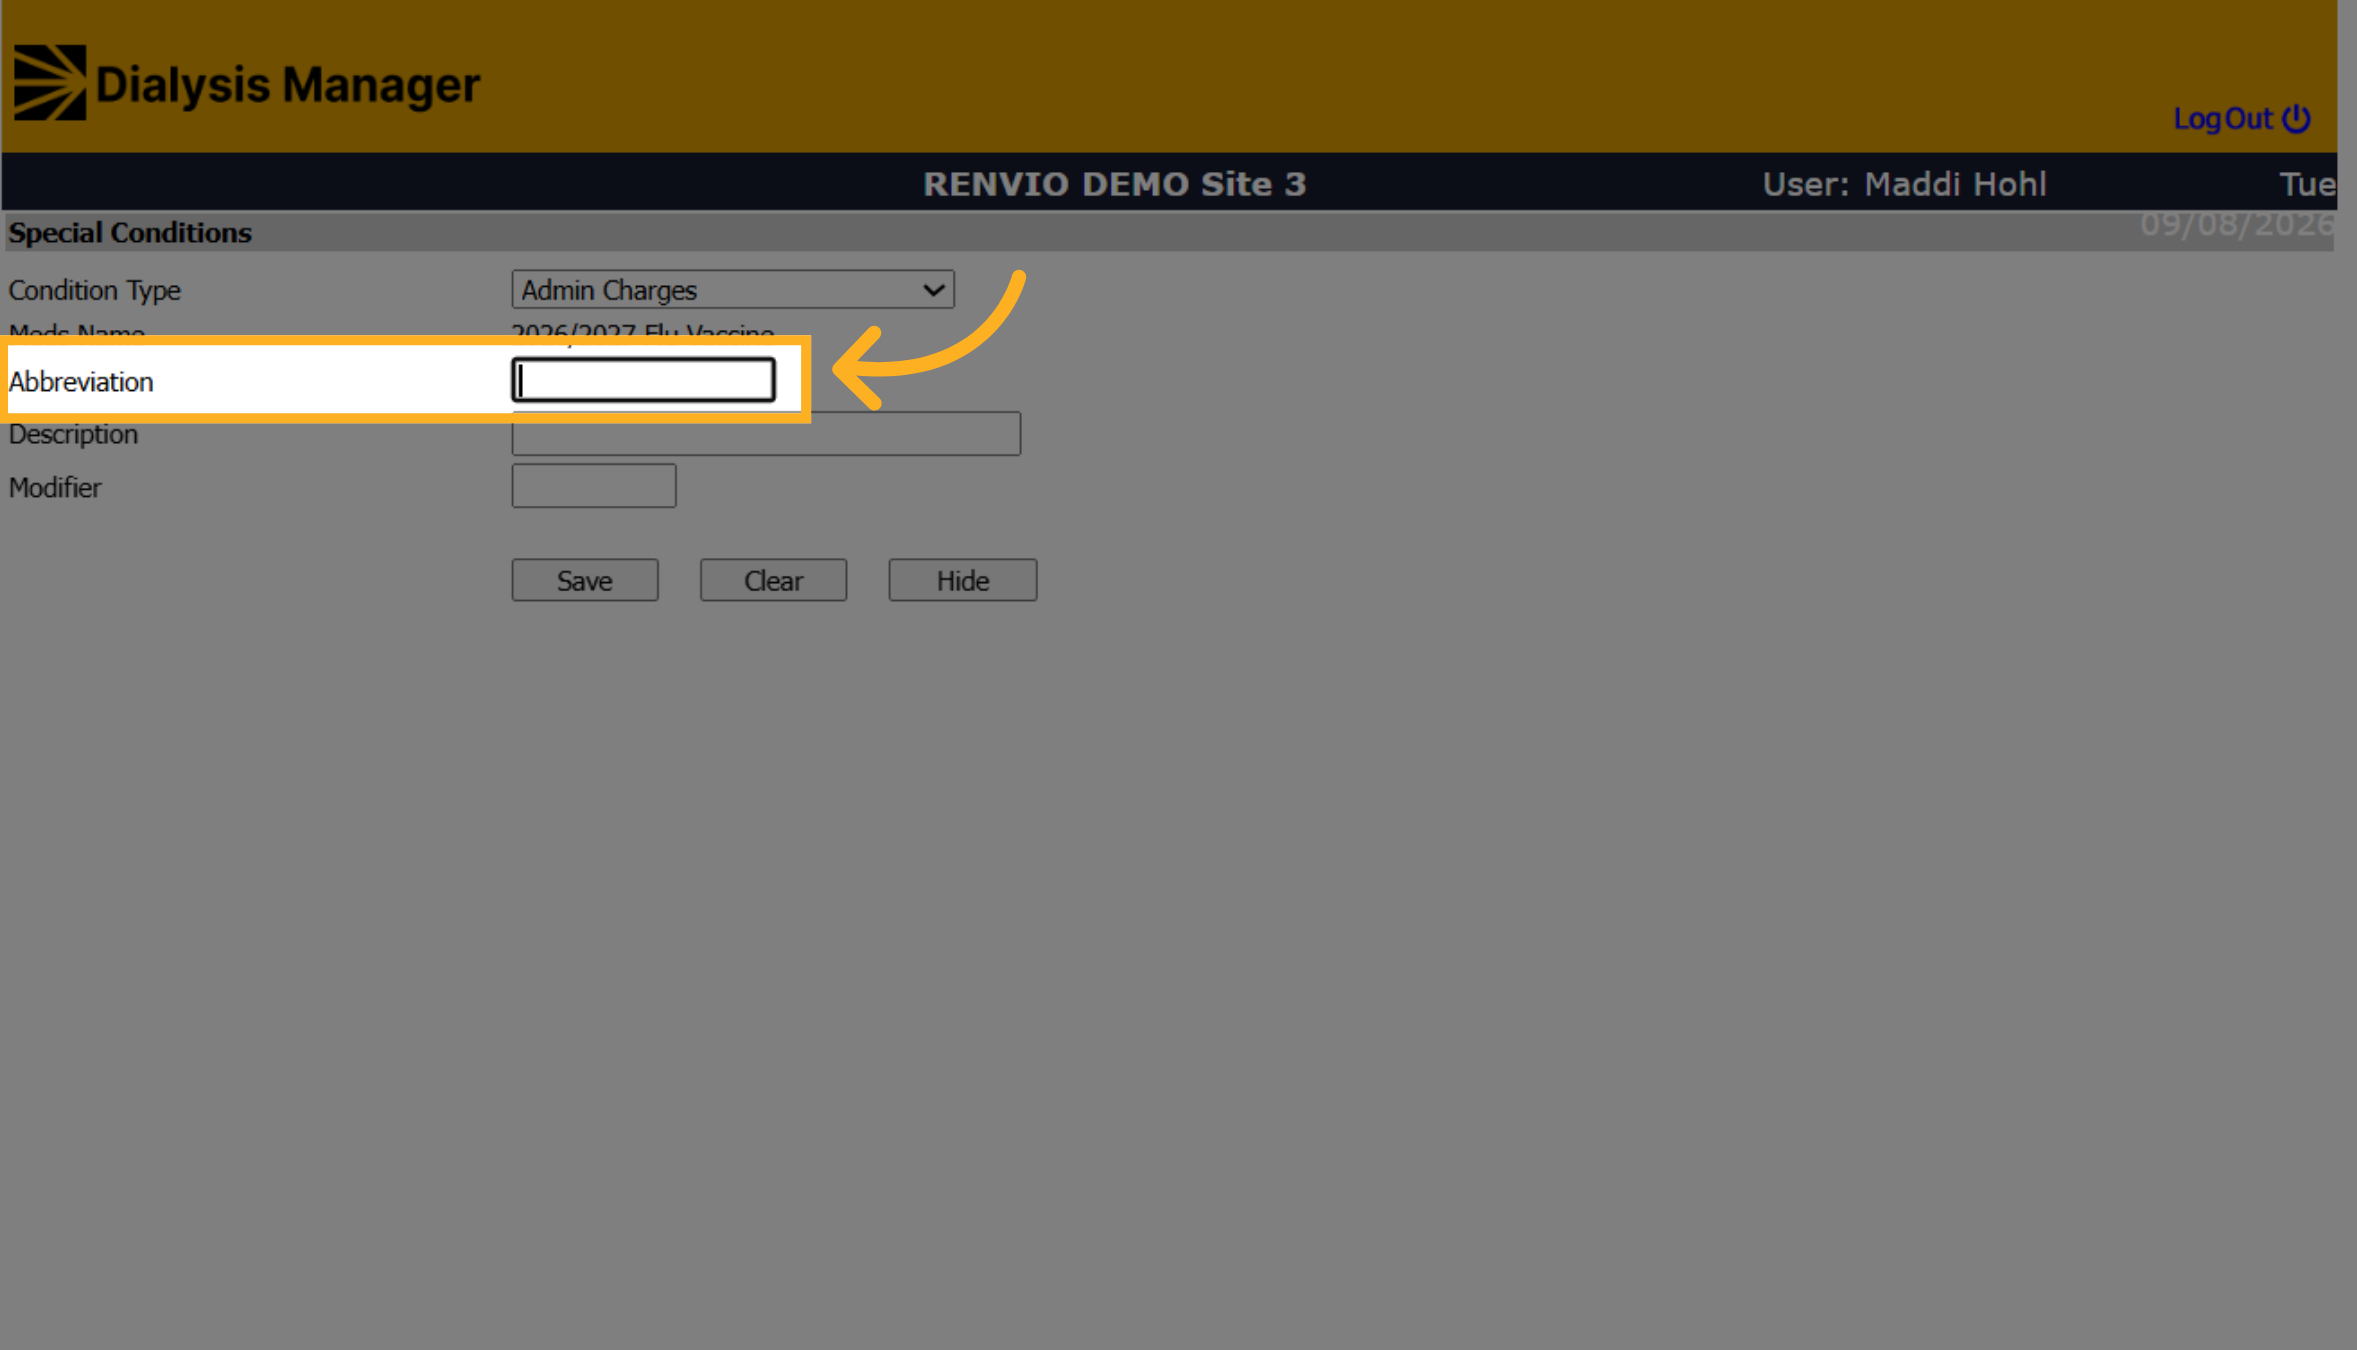Click the Clear button
Screen dimensions: 2357x1350
773,580
